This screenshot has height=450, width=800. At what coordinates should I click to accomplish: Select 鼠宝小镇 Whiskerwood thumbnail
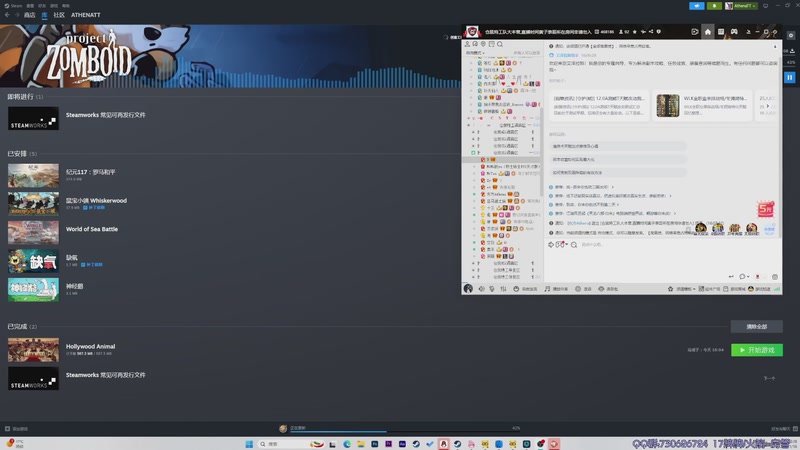(33, 204)
